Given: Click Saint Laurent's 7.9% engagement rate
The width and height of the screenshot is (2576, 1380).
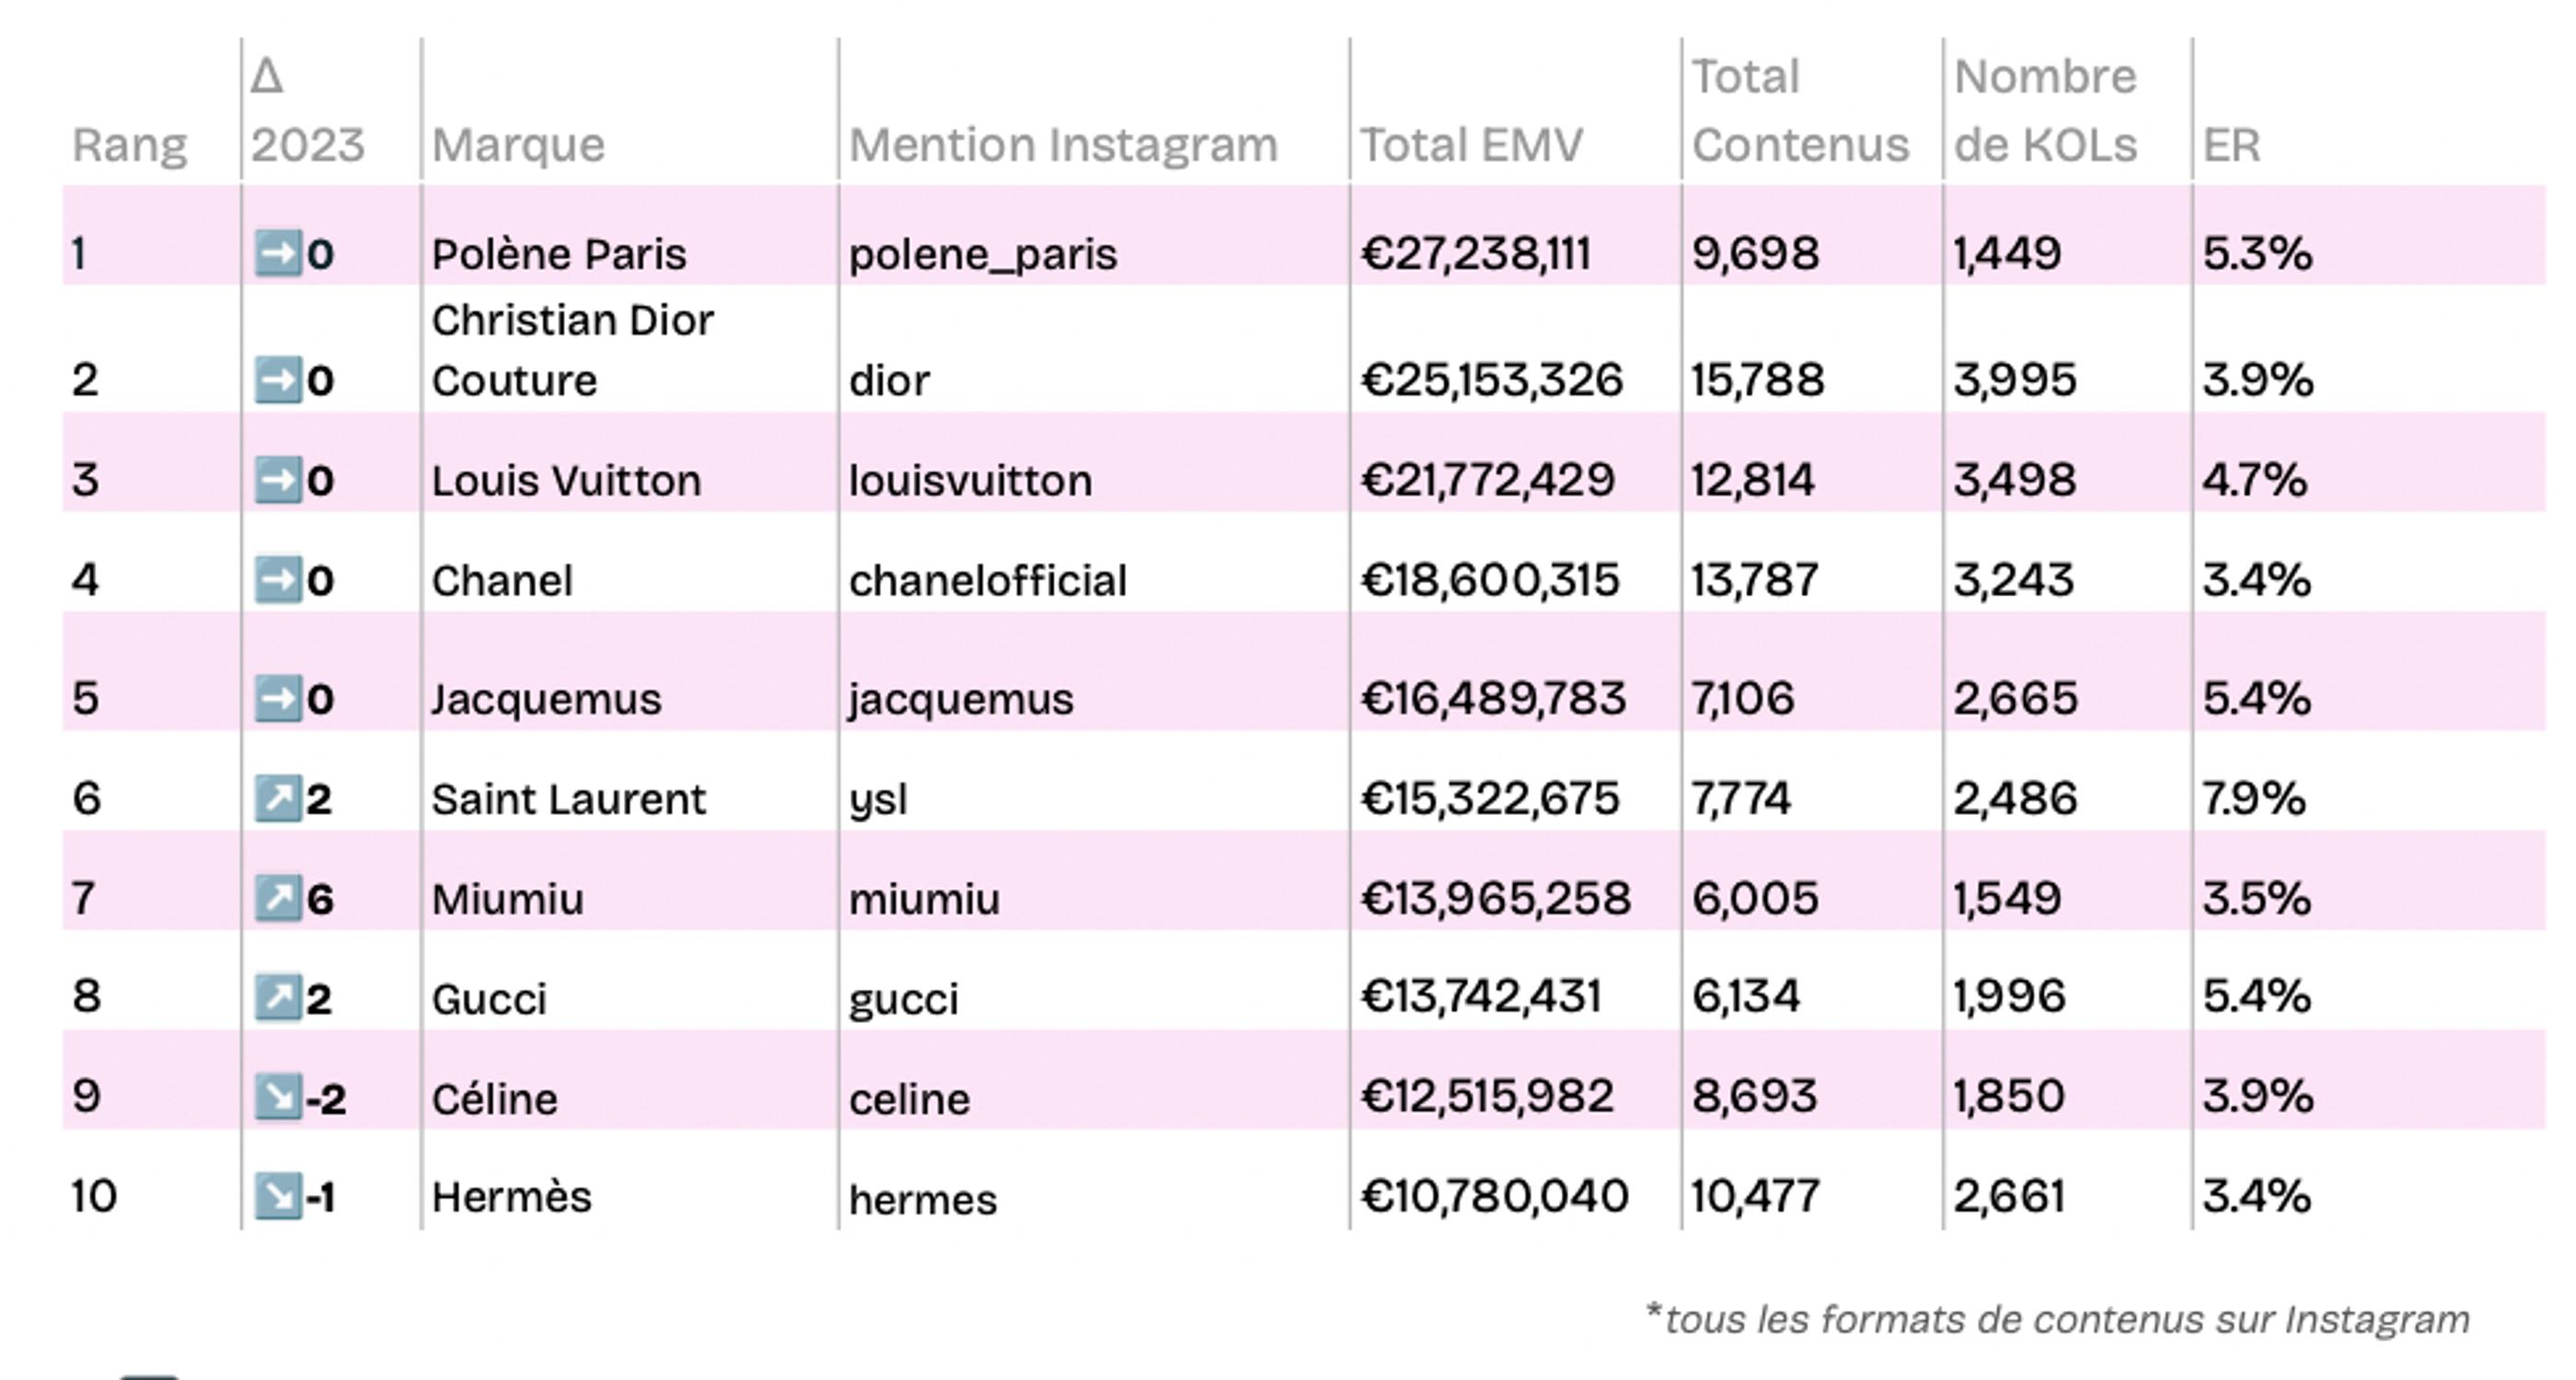Looking at the screenshot, I should tap(2254, 798).
